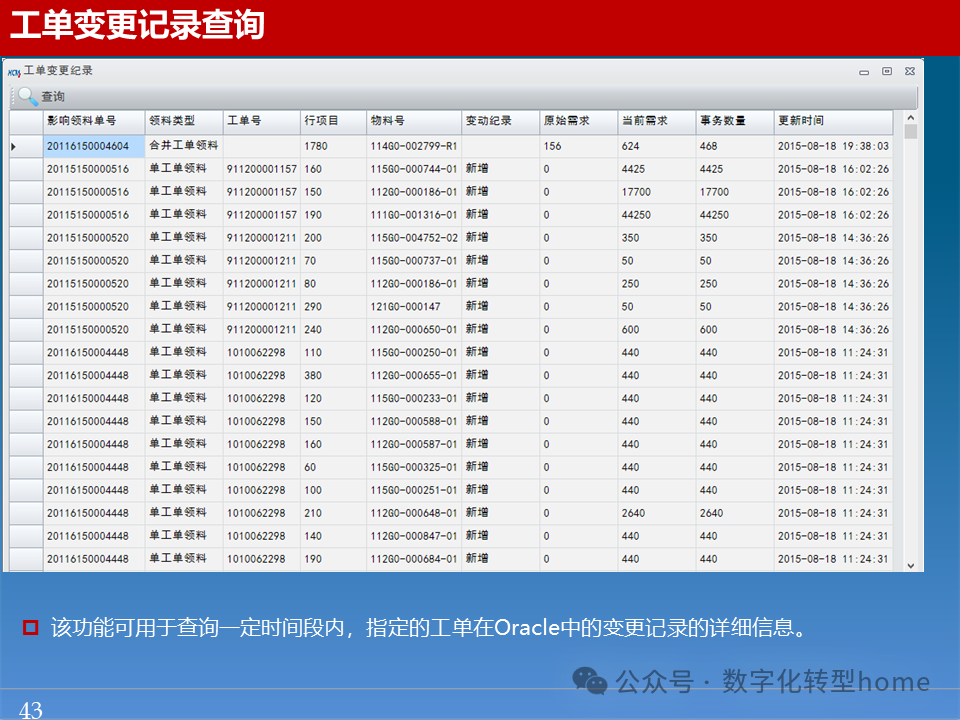Screen dimensions: 960x720
Task: Click material number 112G0-000650-01
Action: (413, 329)
